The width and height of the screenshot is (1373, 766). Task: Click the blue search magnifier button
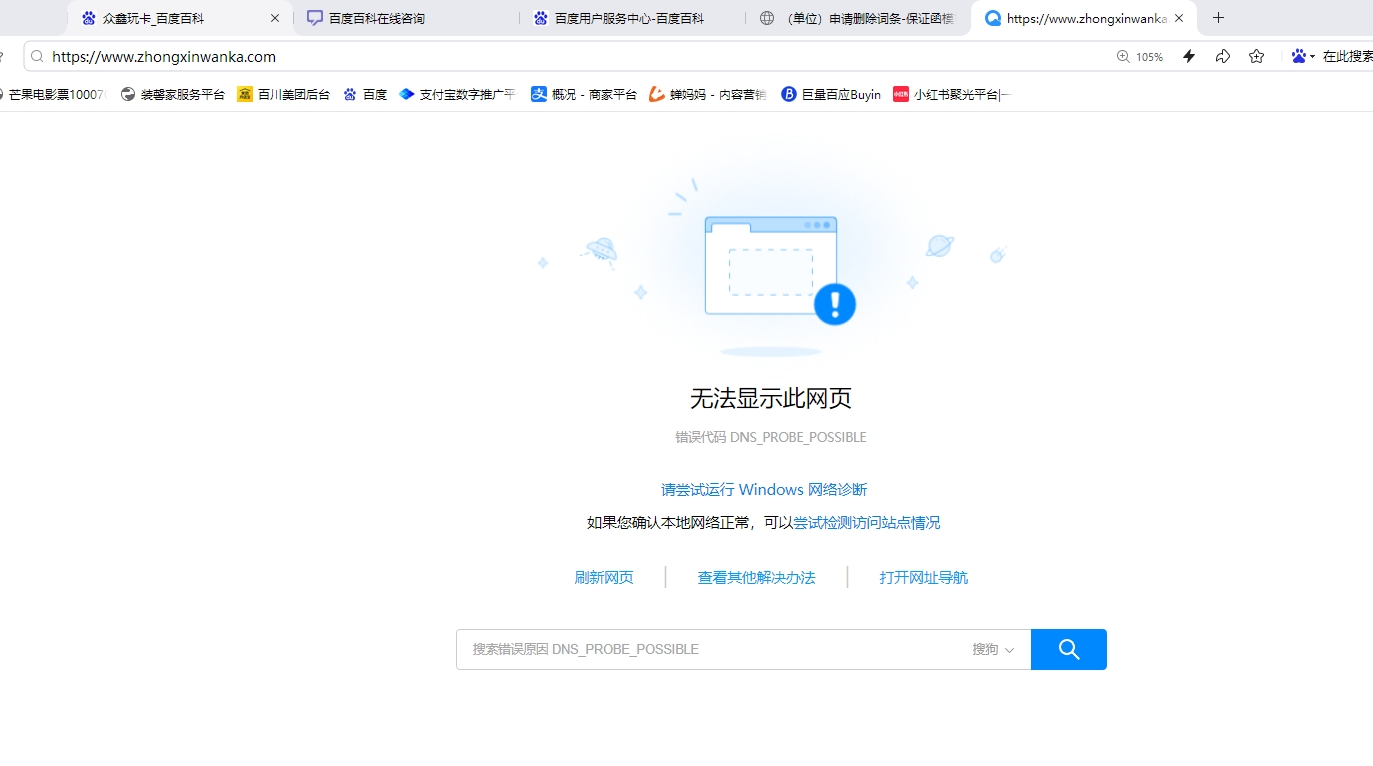tap(1068, 649)
